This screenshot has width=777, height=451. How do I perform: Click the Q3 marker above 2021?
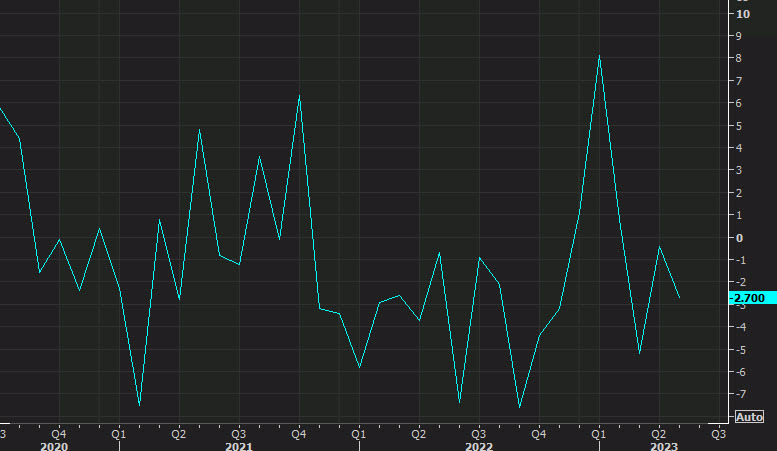point(238,434)
